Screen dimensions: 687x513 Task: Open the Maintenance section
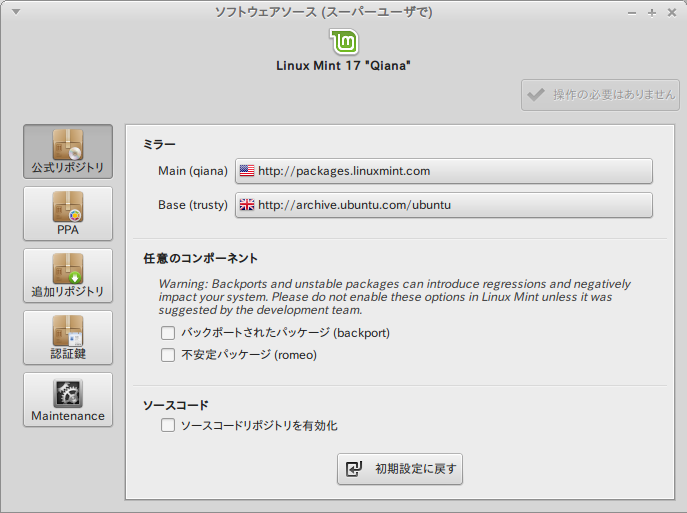tap(68, 400)
